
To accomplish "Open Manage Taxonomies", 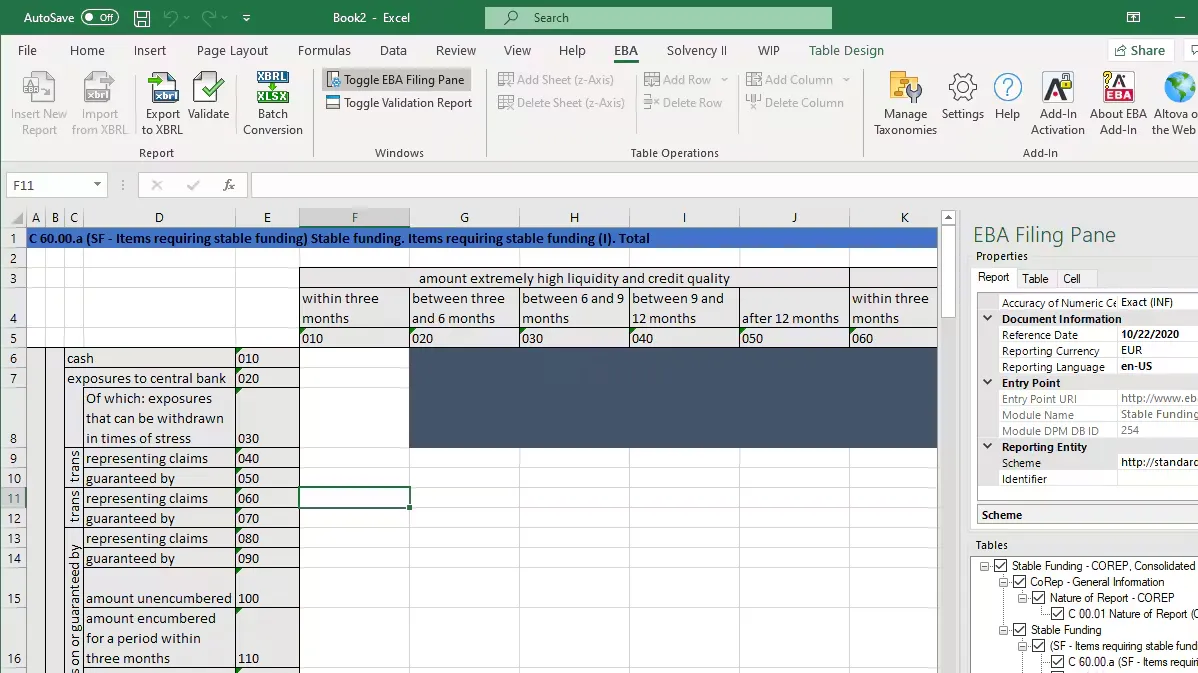I will pyautogui.click(x=905, y=89).
